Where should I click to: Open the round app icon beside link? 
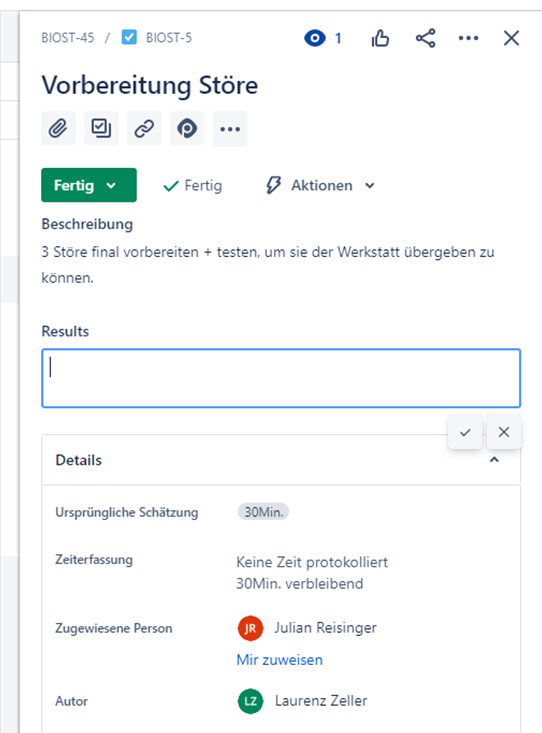tap(187, 128)
